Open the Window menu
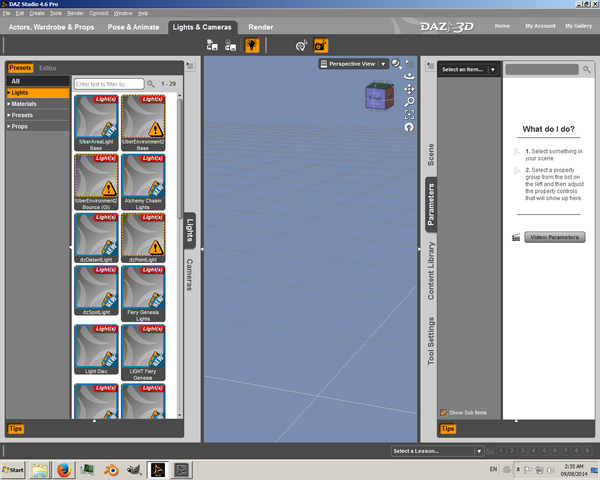Image resolution: width=600 pixels, height=480 pixels. [x=123, y=13]
